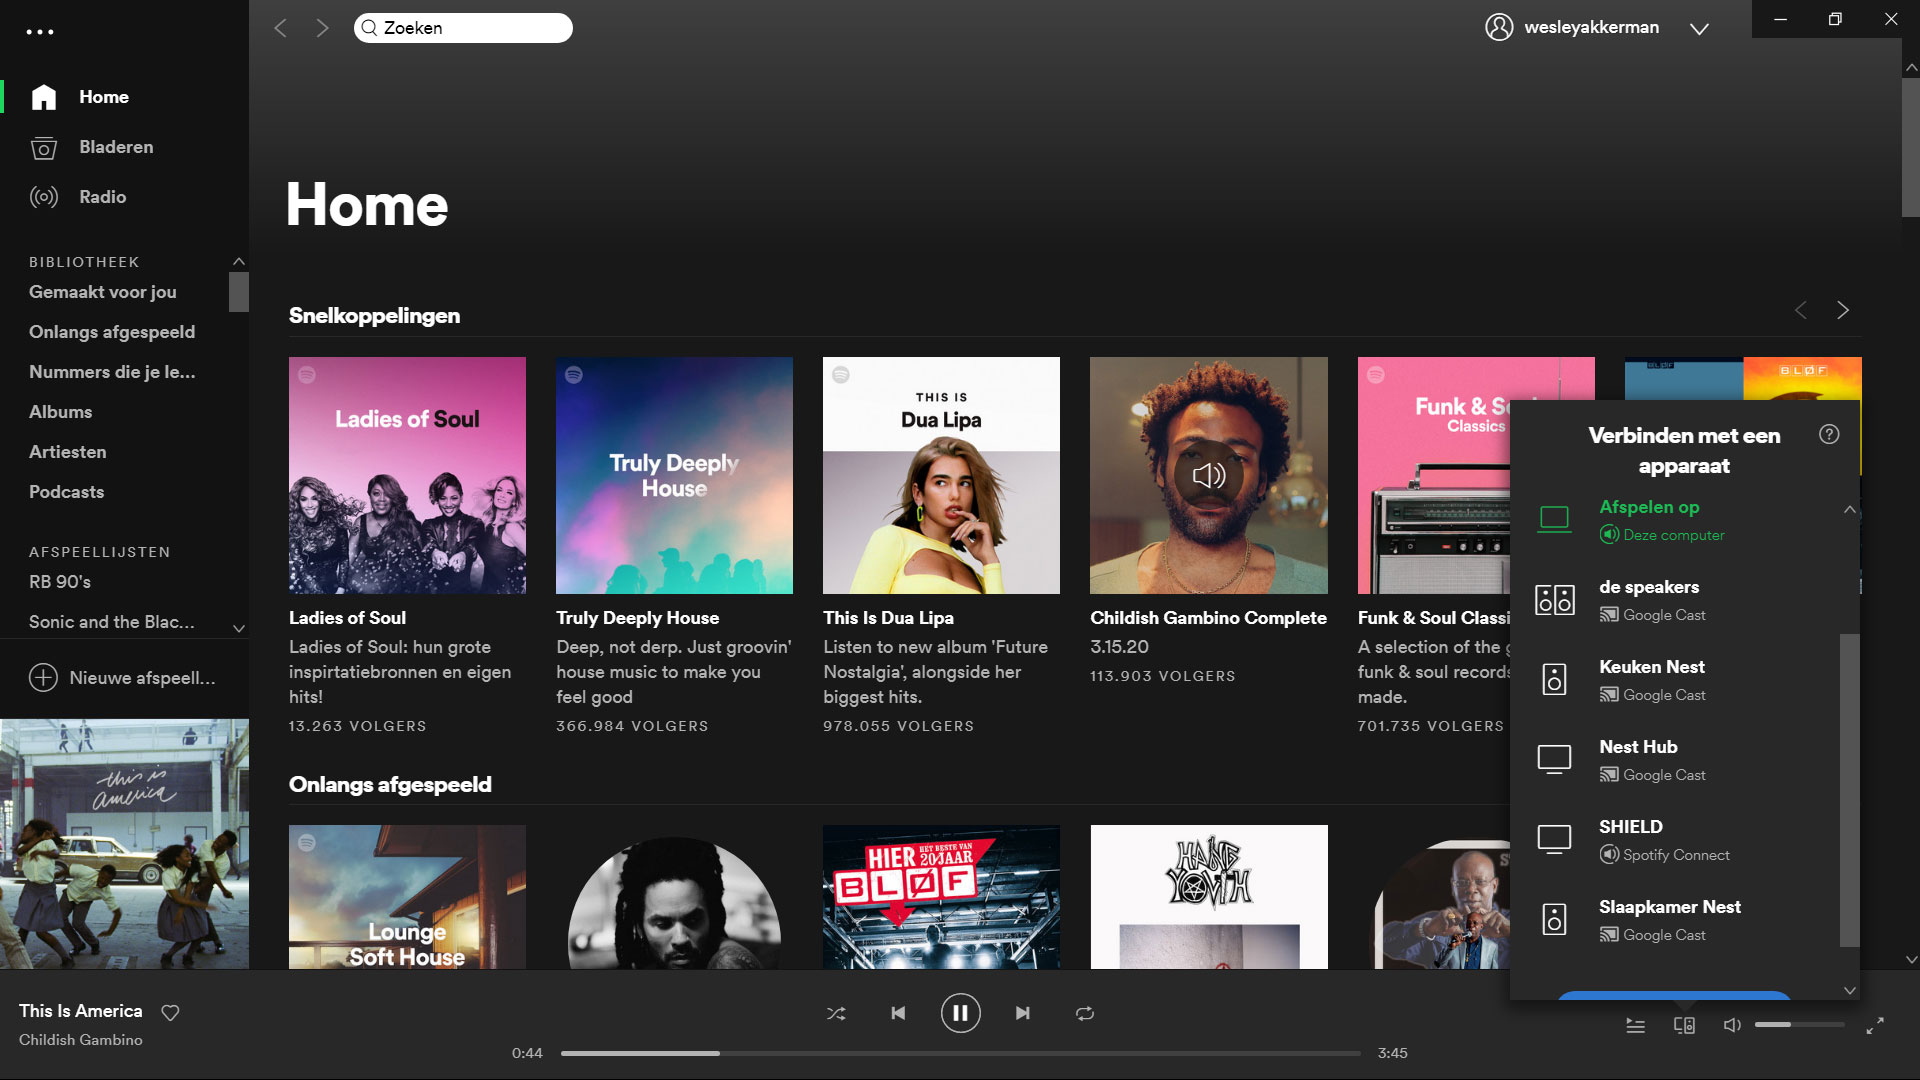This screenshot has width=1920, height=1080.
Task: Collapse the Bibliotheek section chevron
Action: [238, 261]
